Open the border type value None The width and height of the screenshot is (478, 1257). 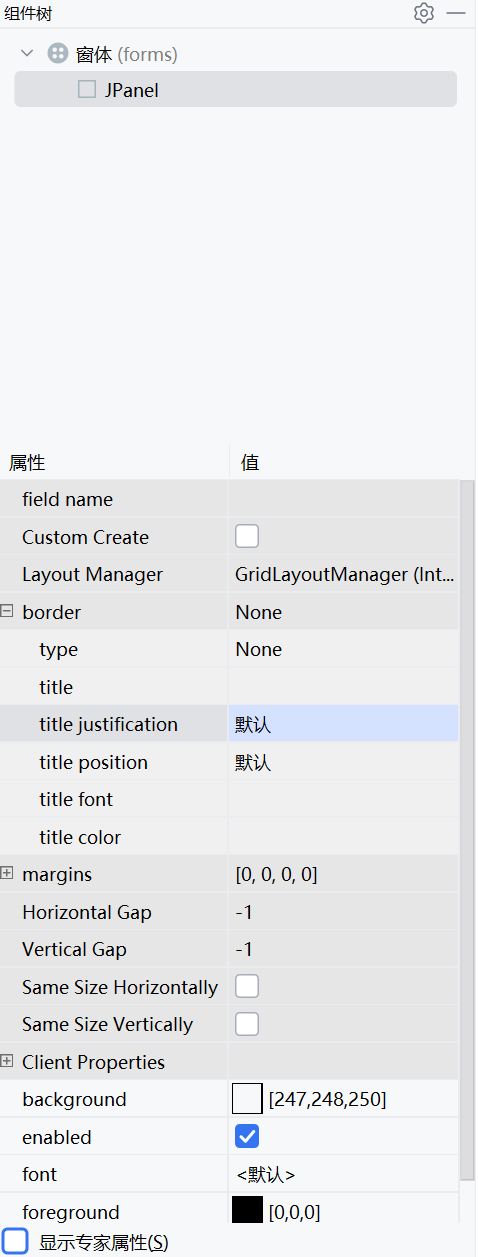344,649
